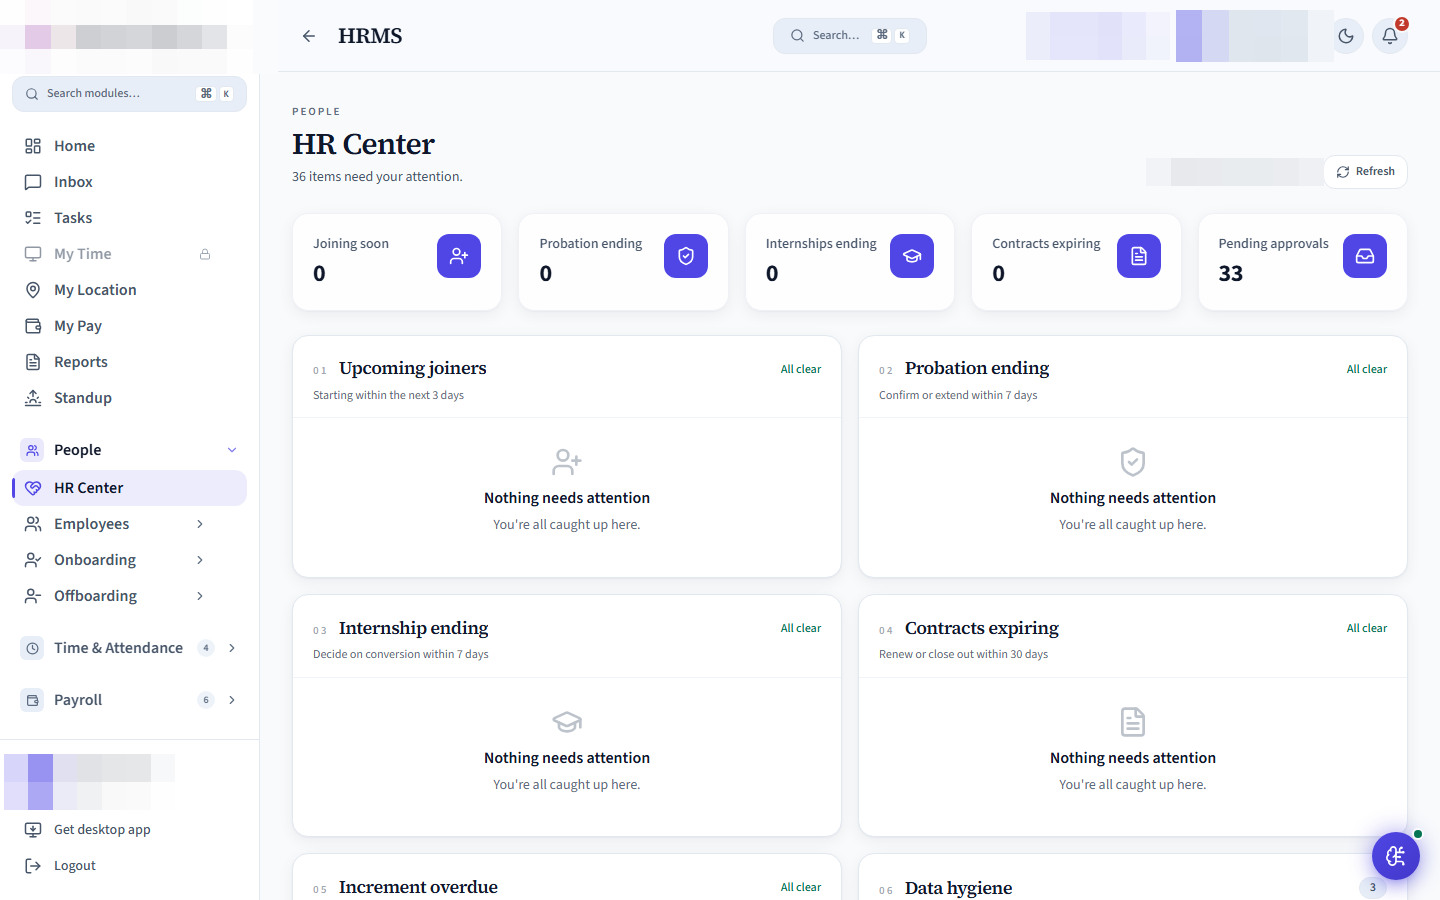The width and height of the screenshot is (1440, 900).
Task: Toggle dark mode with the moon icon
Action: [x=1346, y=36]
